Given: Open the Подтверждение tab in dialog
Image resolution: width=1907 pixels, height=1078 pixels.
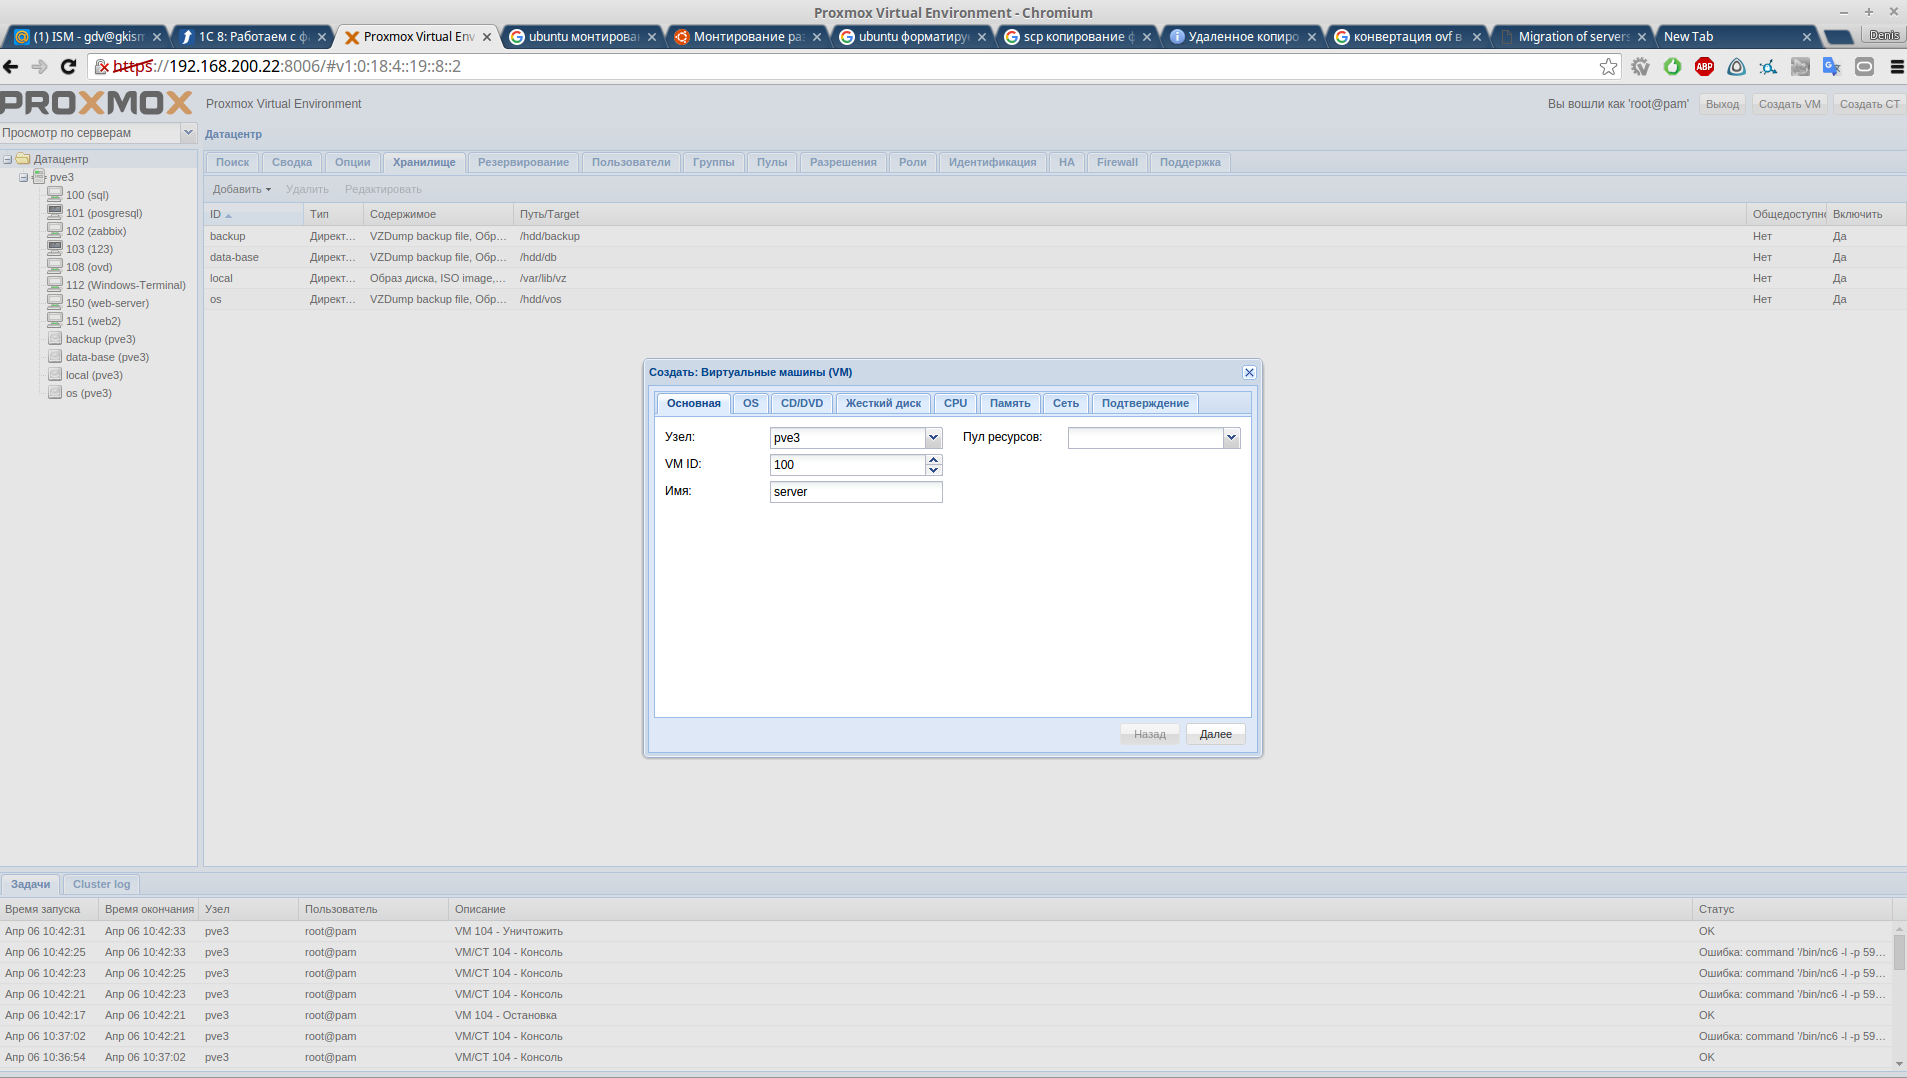Looking at the screenshot, I should coord(1145,403).
